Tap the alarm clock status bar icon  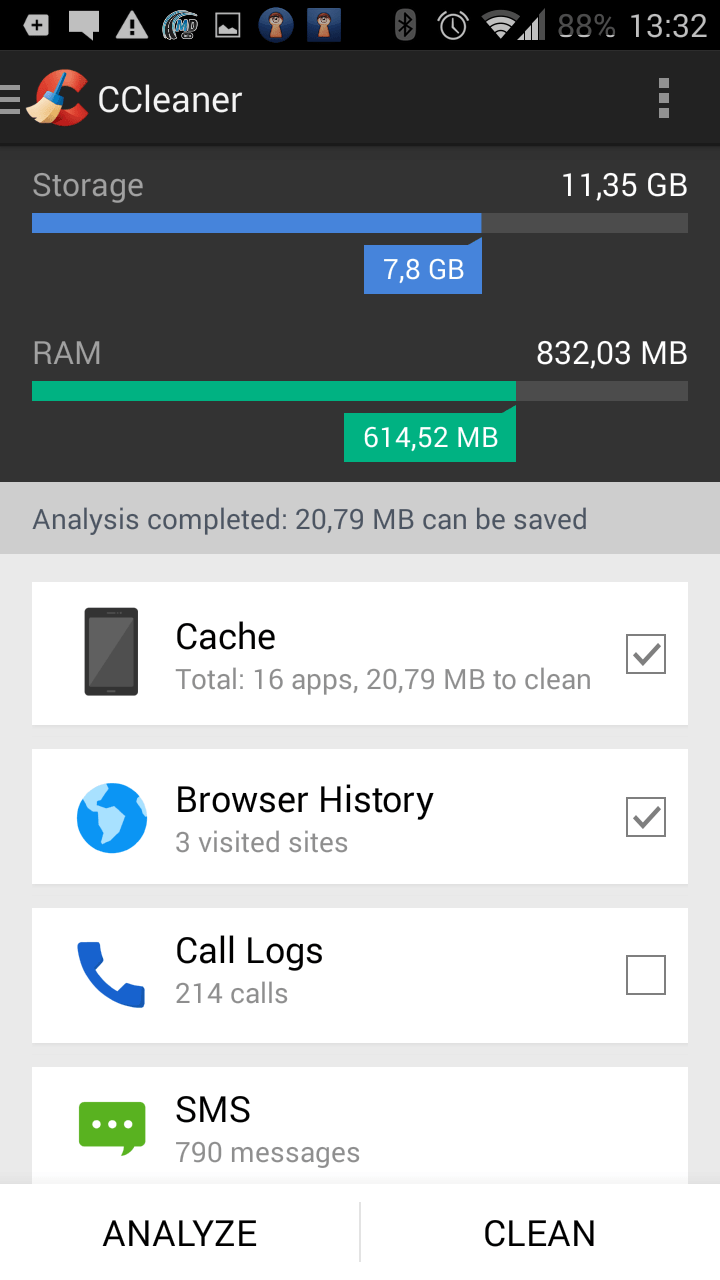(453, 25)
